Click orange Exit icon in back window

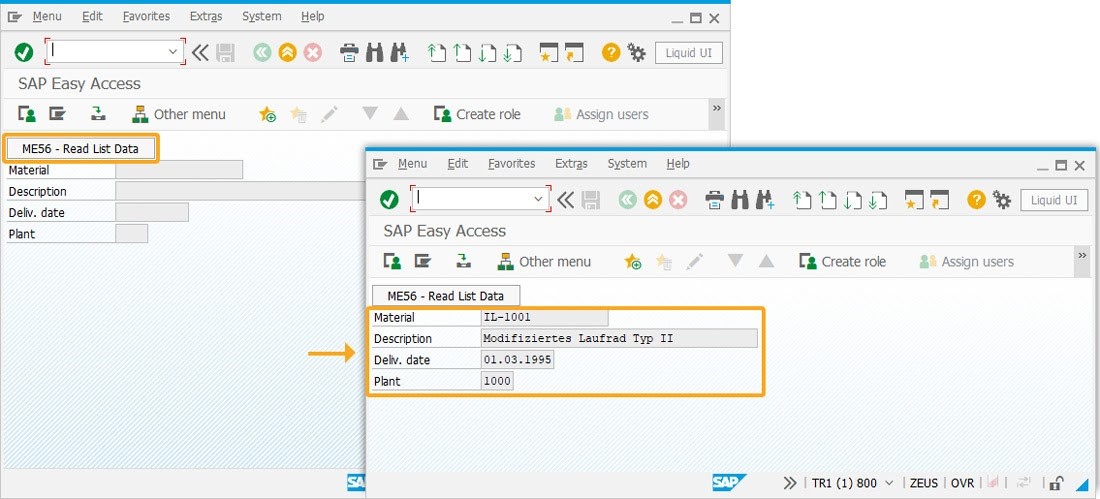287,53
